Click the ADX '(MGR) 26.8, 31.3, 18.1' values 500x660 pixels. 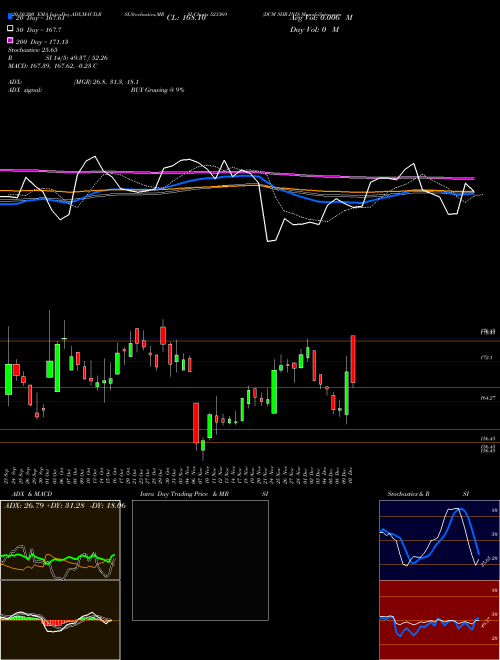(106, 82)
